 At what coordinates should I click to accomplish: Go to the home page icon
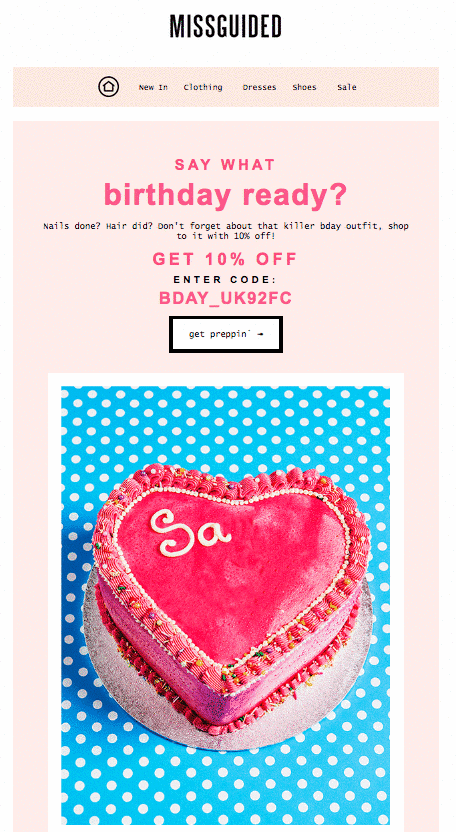(109, 86)
